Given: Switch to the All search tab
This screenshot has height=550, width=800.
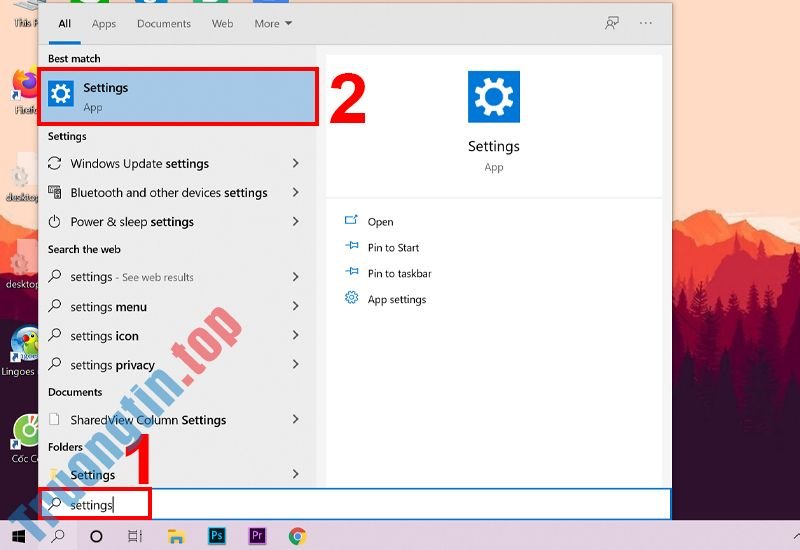Looking at the screenshot, I should [x=64, y=23].
